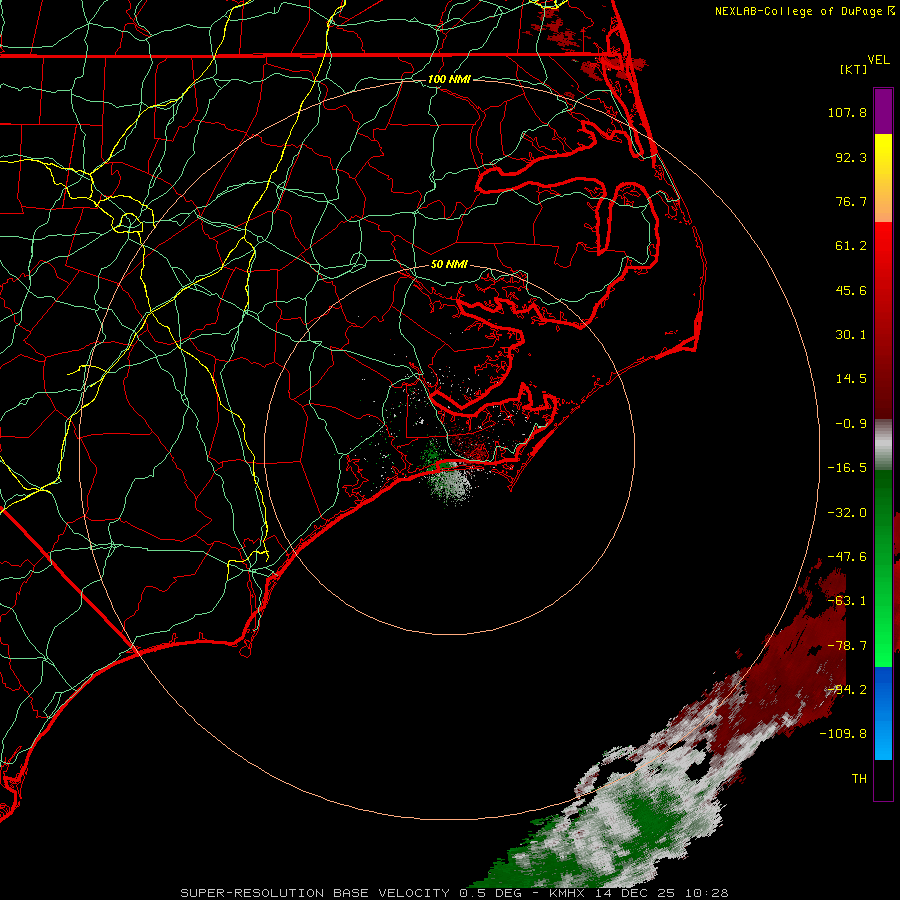Click the 61.2 legend value
Viewport: 900px width, 900px height.
coord(851,246)
